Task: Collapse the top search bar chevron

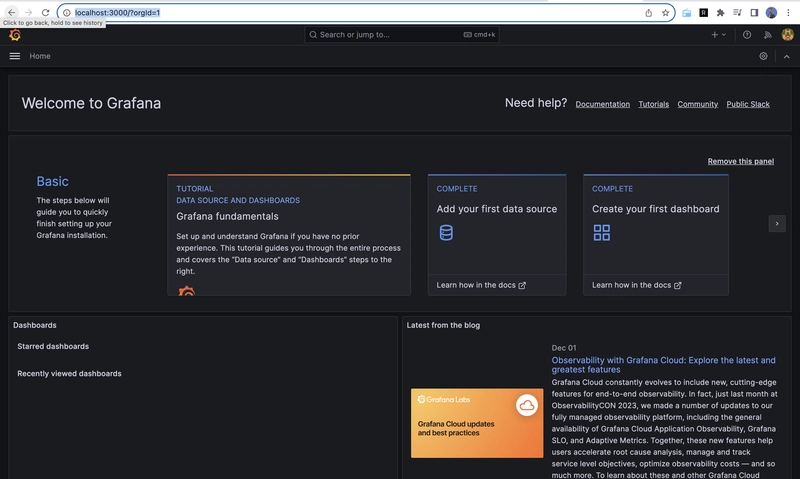Action: click(x=787, y=57)
